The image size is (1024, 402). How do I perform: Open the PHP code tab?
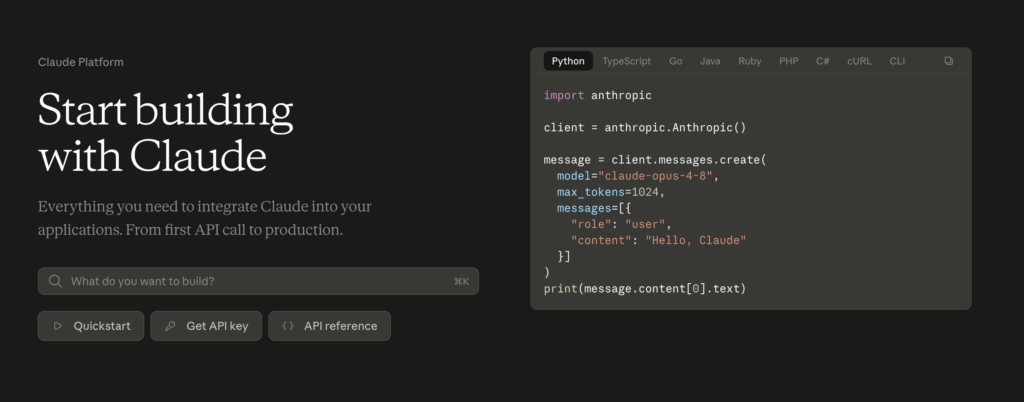788,61
